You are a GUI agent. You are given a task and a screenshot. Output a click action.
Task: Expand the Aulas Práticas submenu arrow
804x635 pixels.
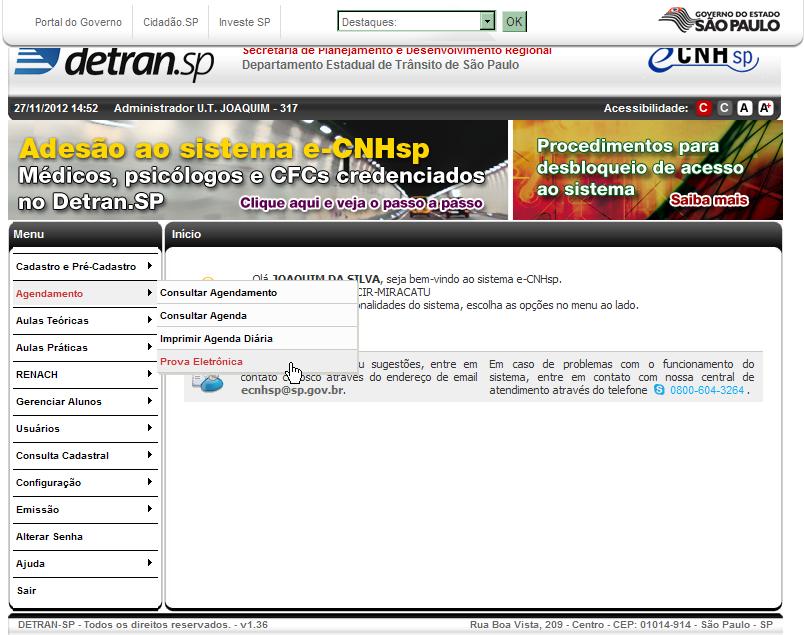point(149,347)
